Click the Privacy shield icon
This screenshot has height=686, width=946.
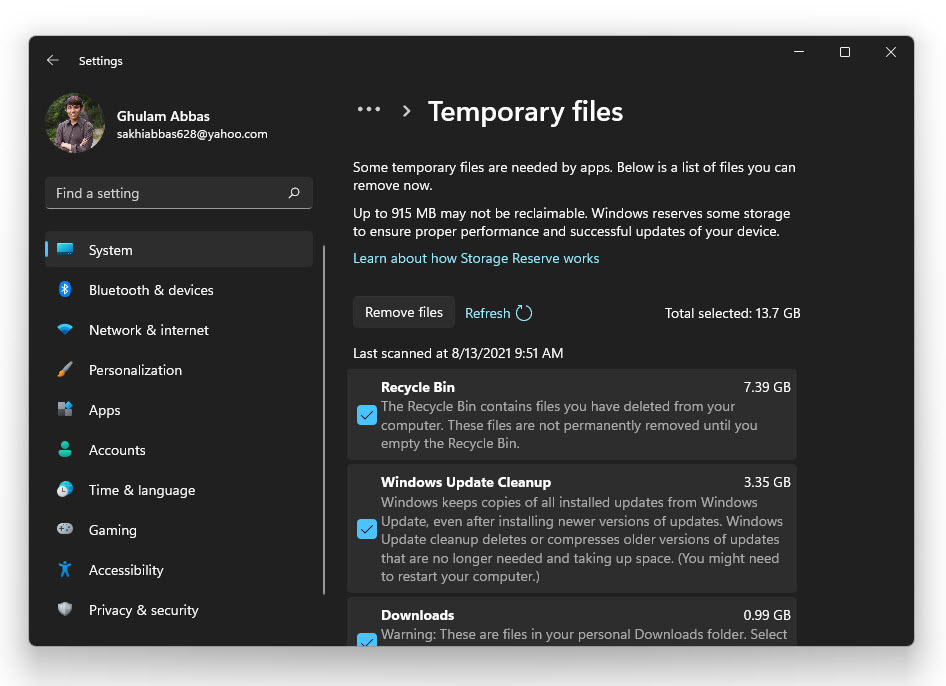coord(65,609)
